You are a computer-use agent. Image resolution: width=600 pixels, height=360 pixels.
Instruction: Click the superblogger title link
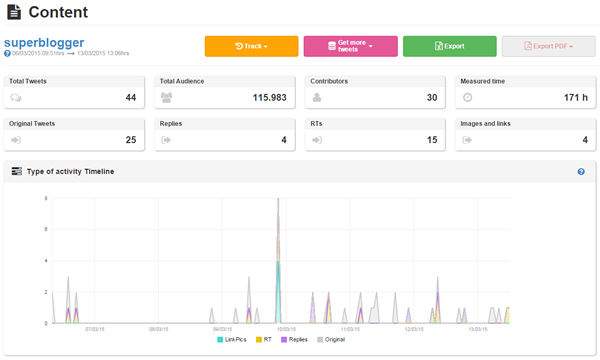[44, 42]
